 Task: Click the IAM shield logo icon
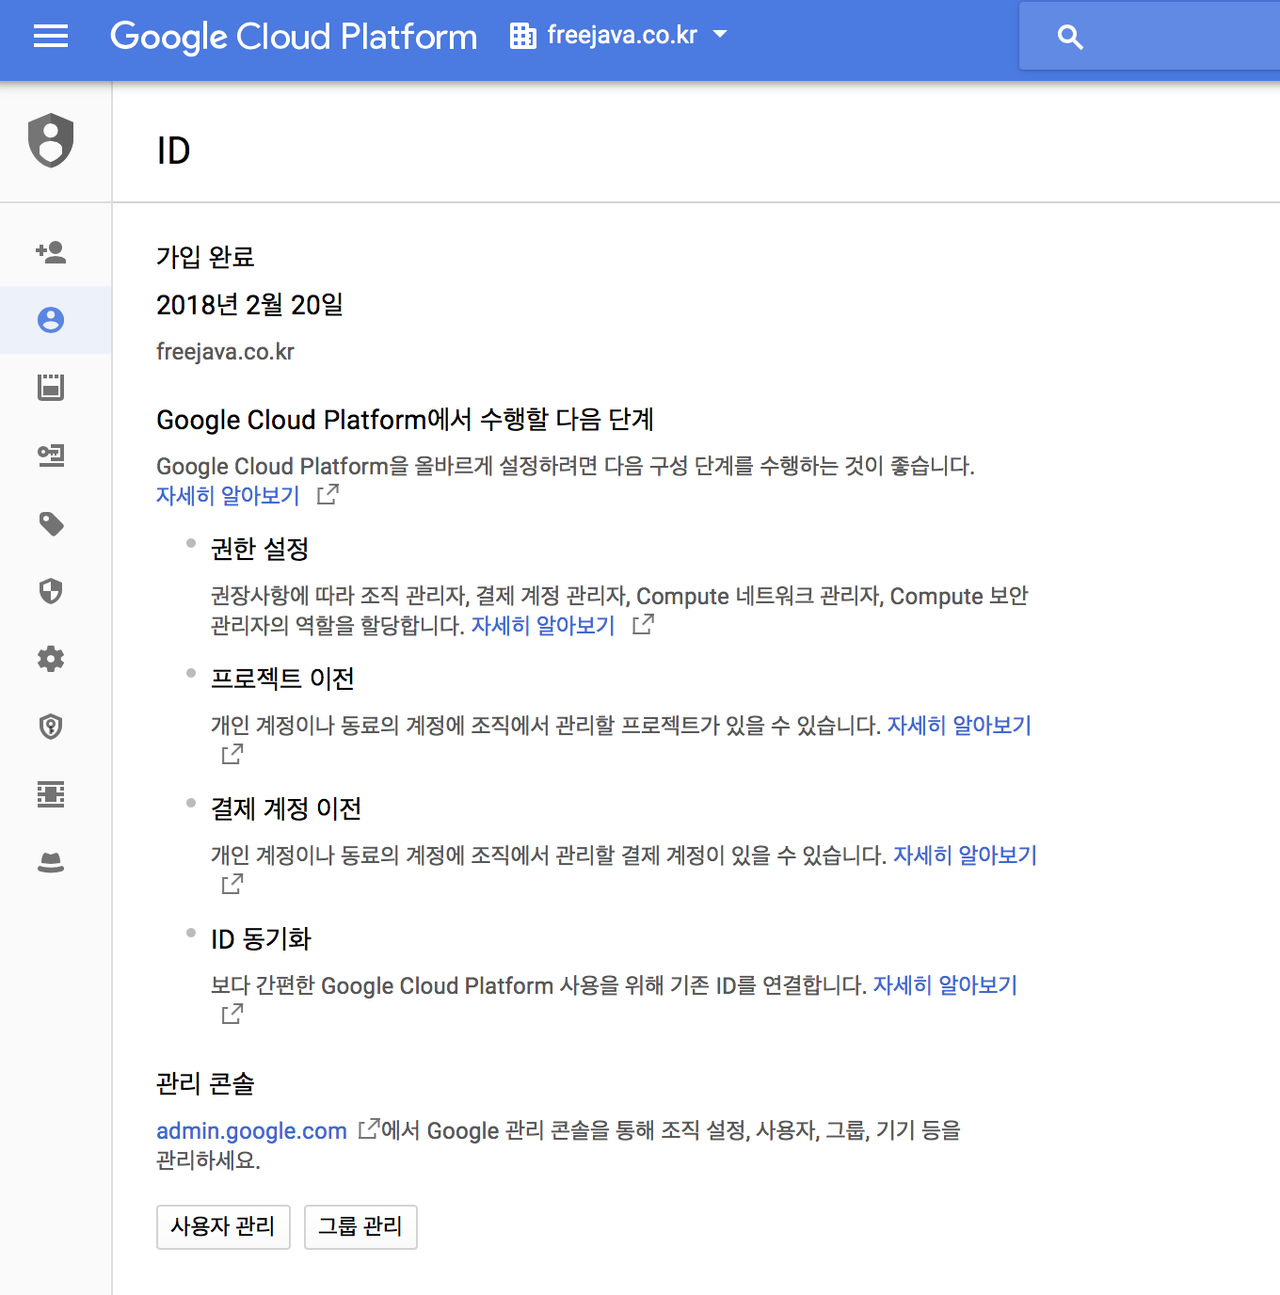pos(51,140)
